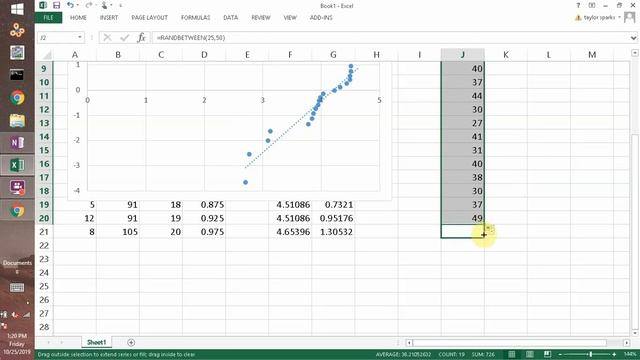The width and height of the screenshot is (640, 360).
Task: Open the first Chrome icon in taskbar
Action: pos(17,98)
